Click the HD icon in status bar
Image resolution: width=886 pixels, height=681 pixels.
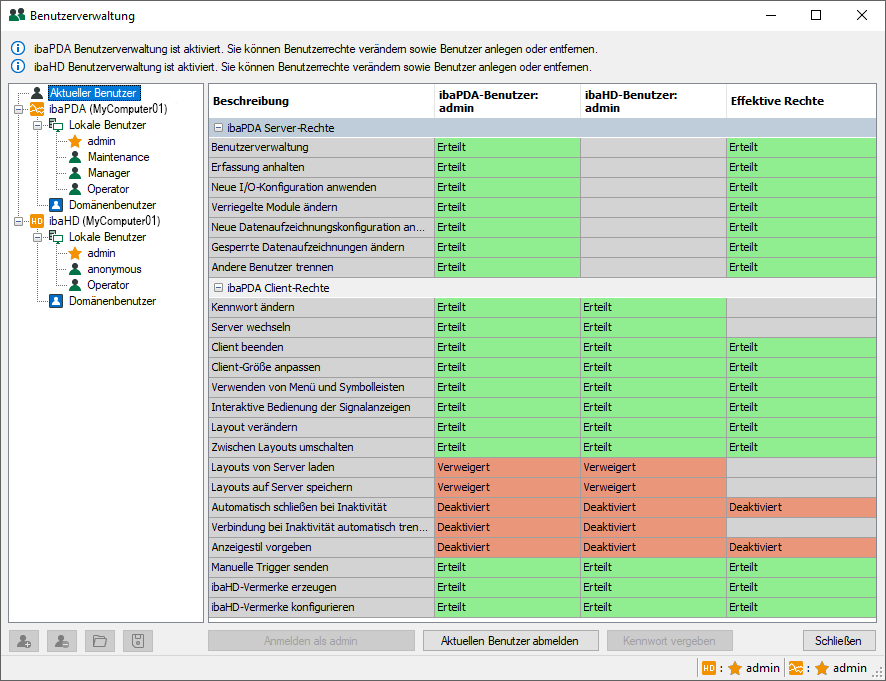(x=709, y=668)
